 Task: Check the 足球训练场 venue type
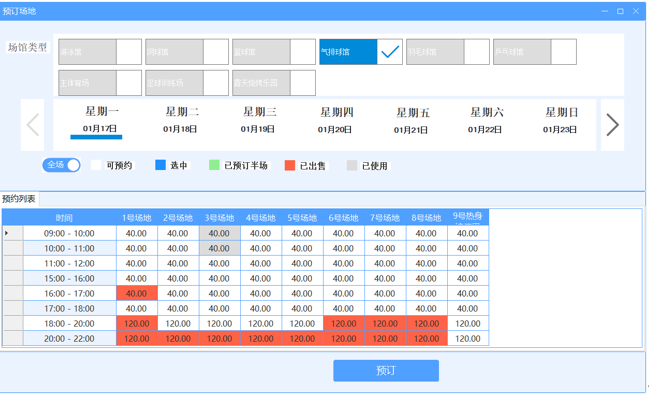pos(216,83)
